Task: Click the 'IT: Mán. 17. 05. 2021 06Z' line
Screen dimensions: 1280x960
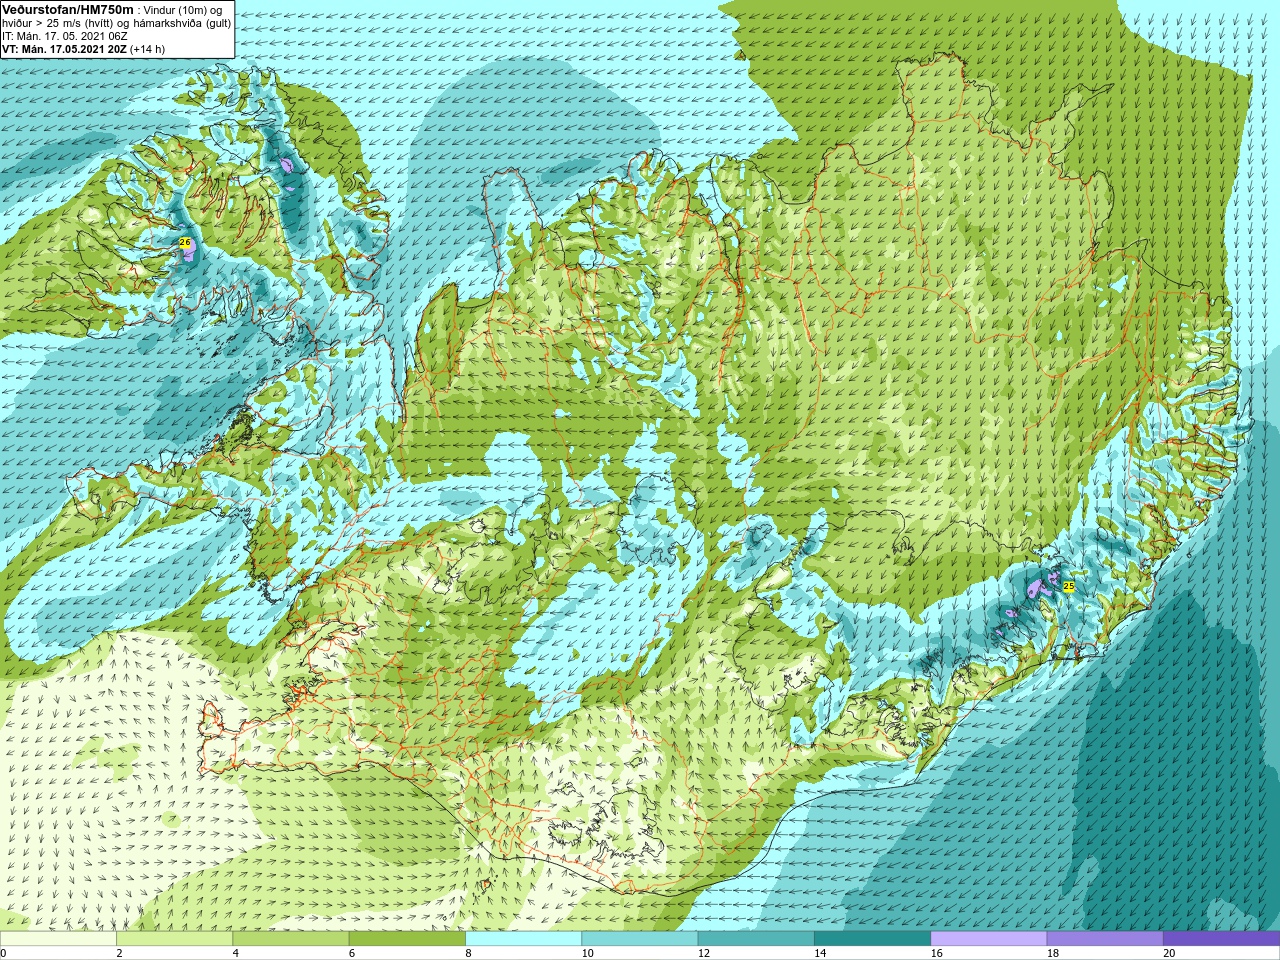Action: [65, 36]
